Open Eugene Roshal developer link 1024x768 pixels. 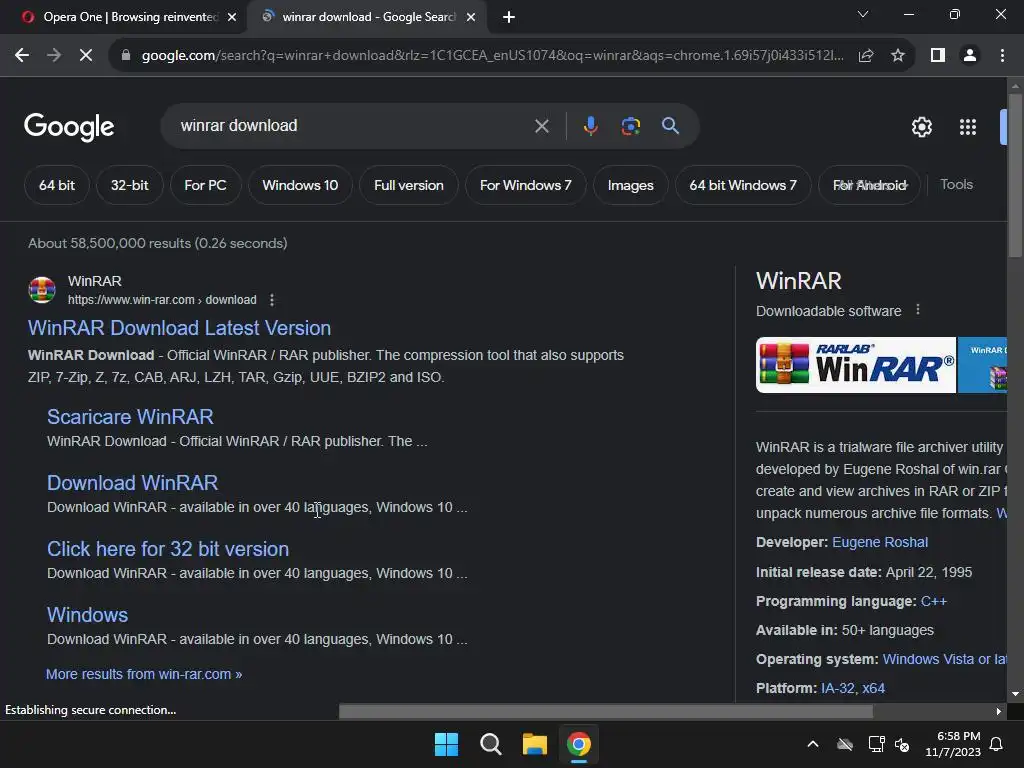(x=880, y=542)
